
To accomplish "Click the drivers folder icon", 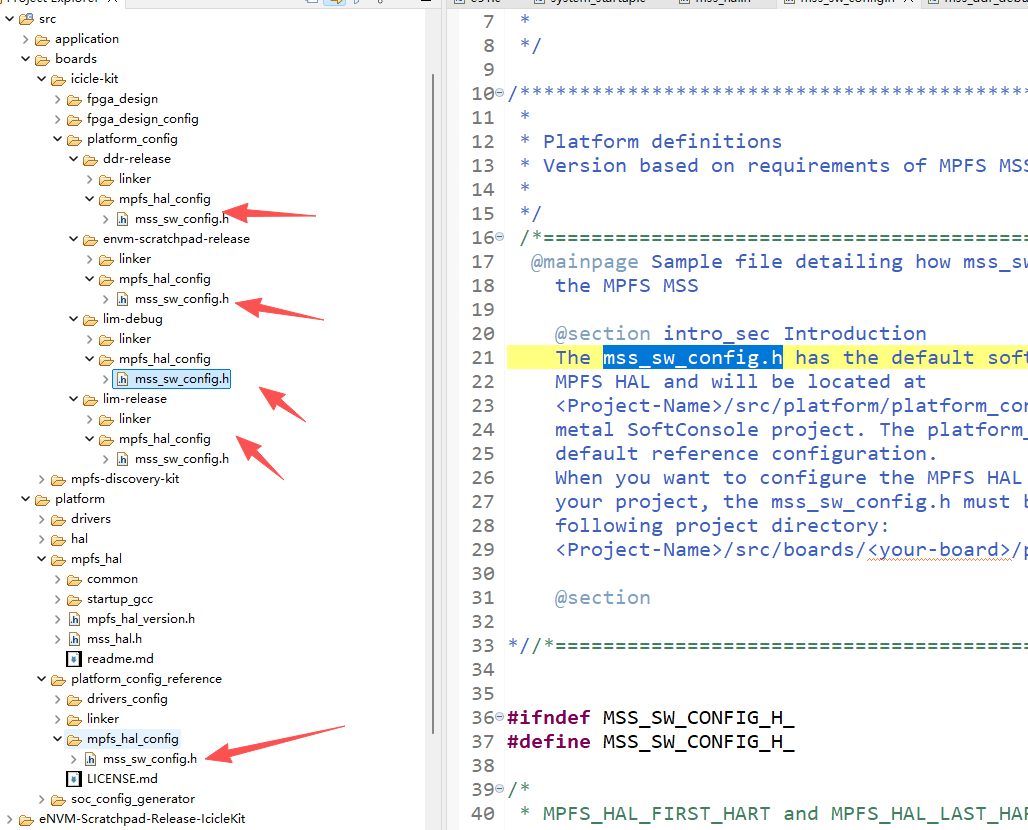I will (x=58, y=519).
